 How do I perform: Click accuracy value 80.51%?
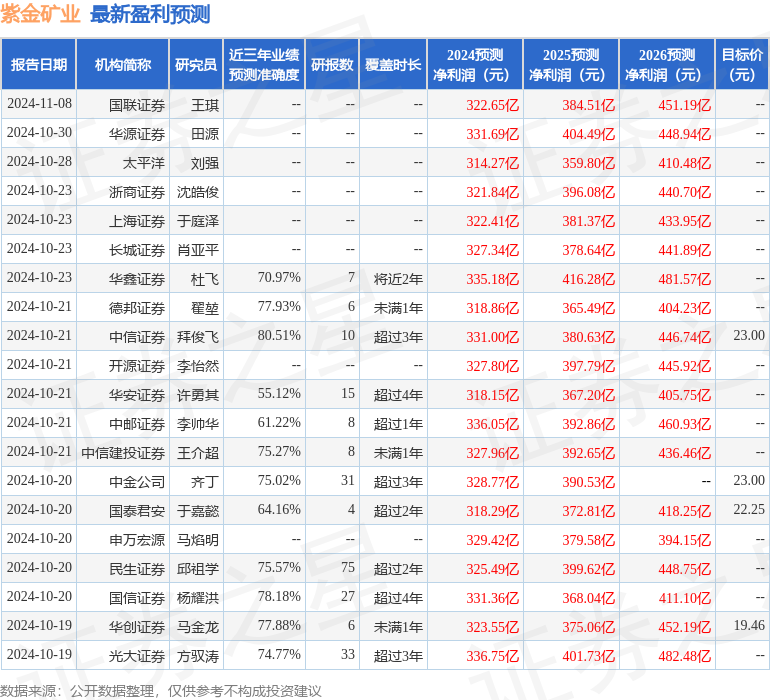pyautogui.click(x=279, y=336)
